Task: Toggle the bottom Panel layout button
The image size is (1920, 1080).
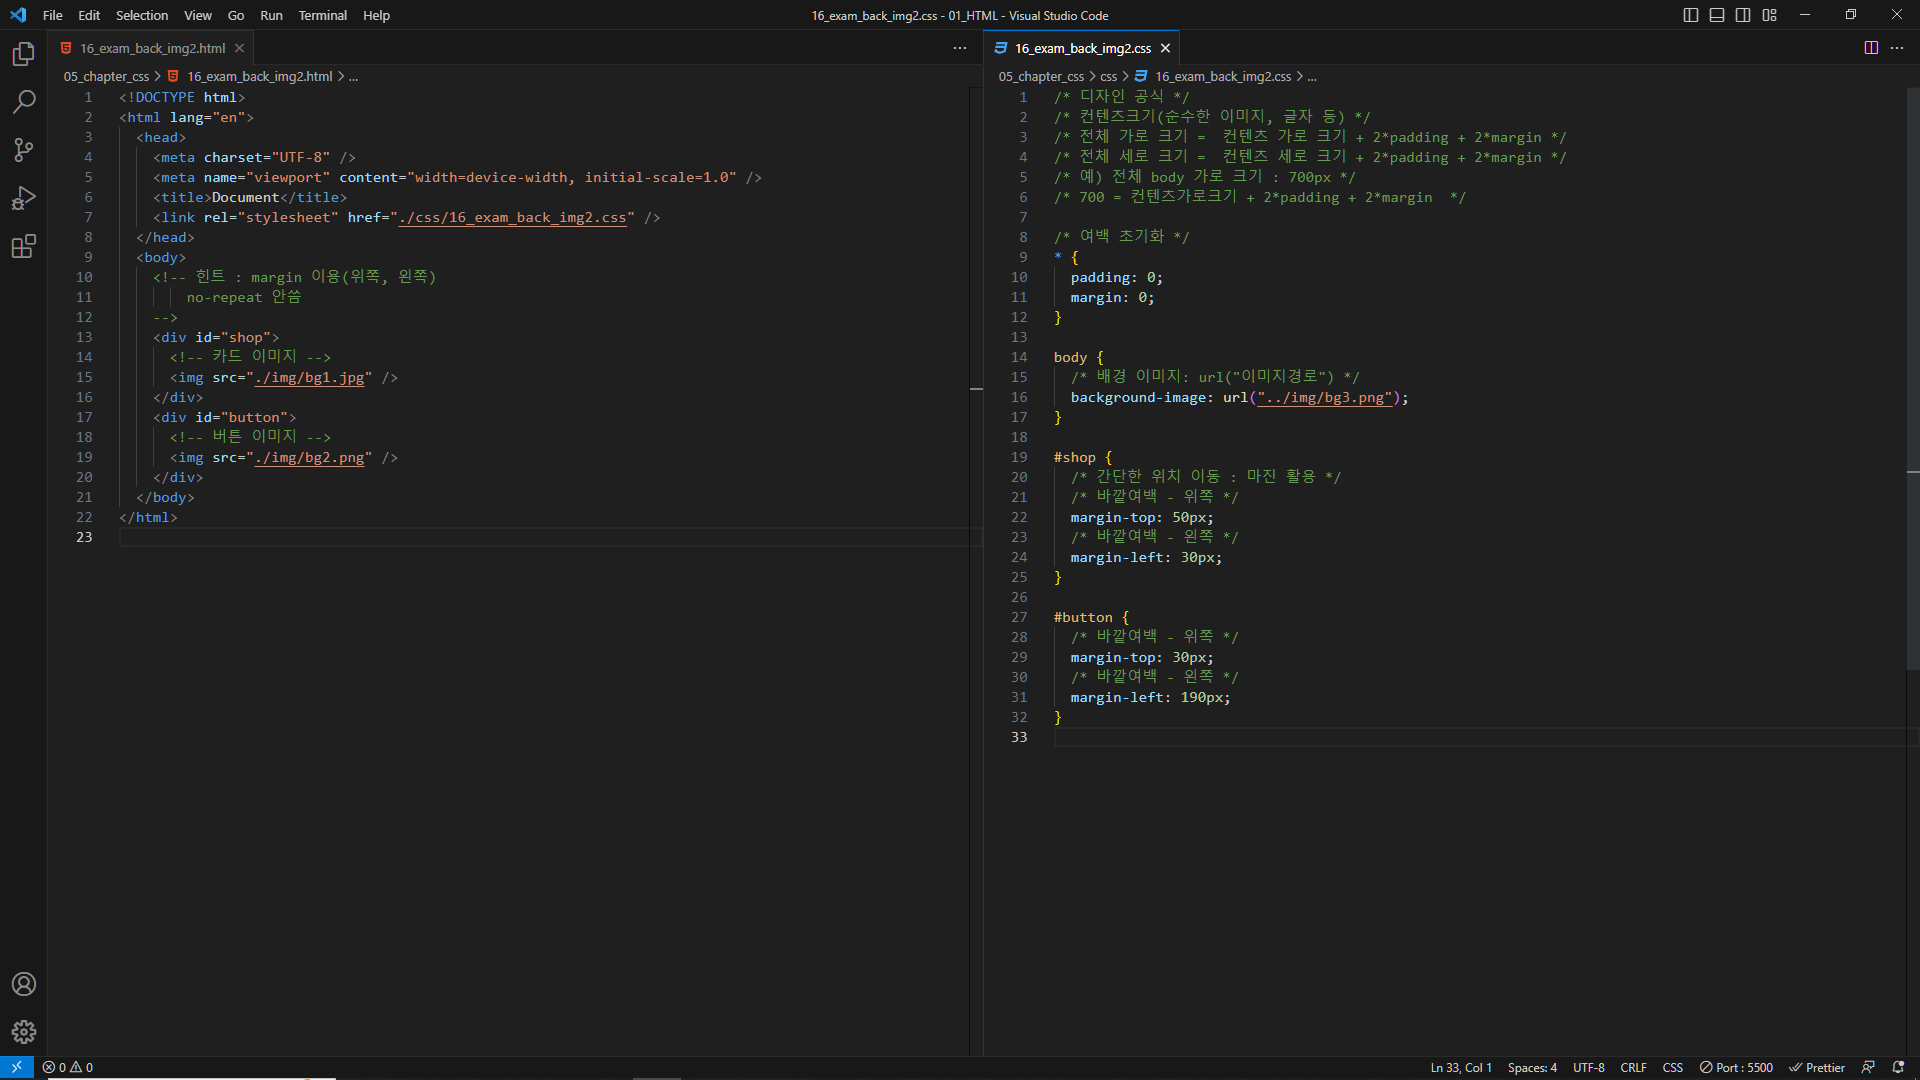Action: click(x=1717, y=15)
